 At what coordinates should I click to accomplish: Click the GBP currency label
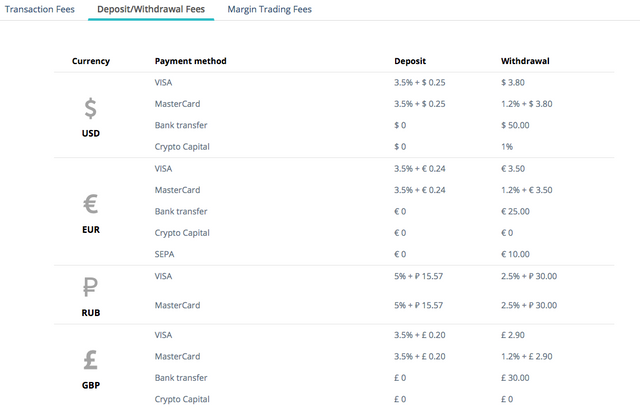pos(91,384)
